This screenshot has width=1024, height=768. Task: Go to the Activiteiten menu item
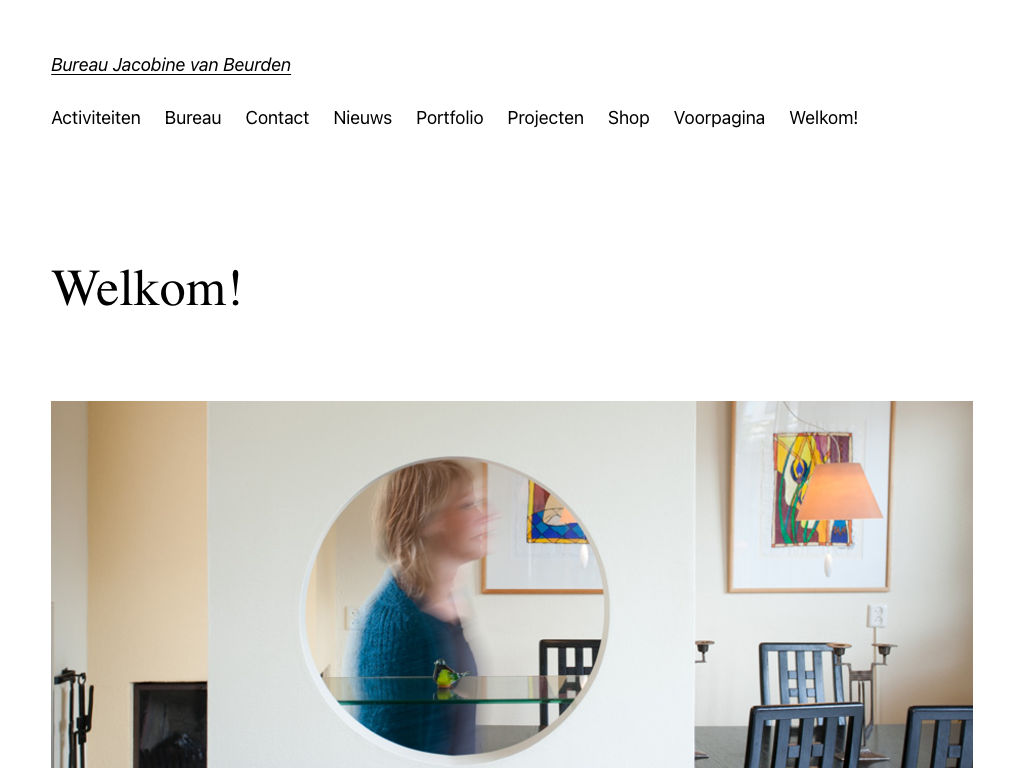(96, 118)
